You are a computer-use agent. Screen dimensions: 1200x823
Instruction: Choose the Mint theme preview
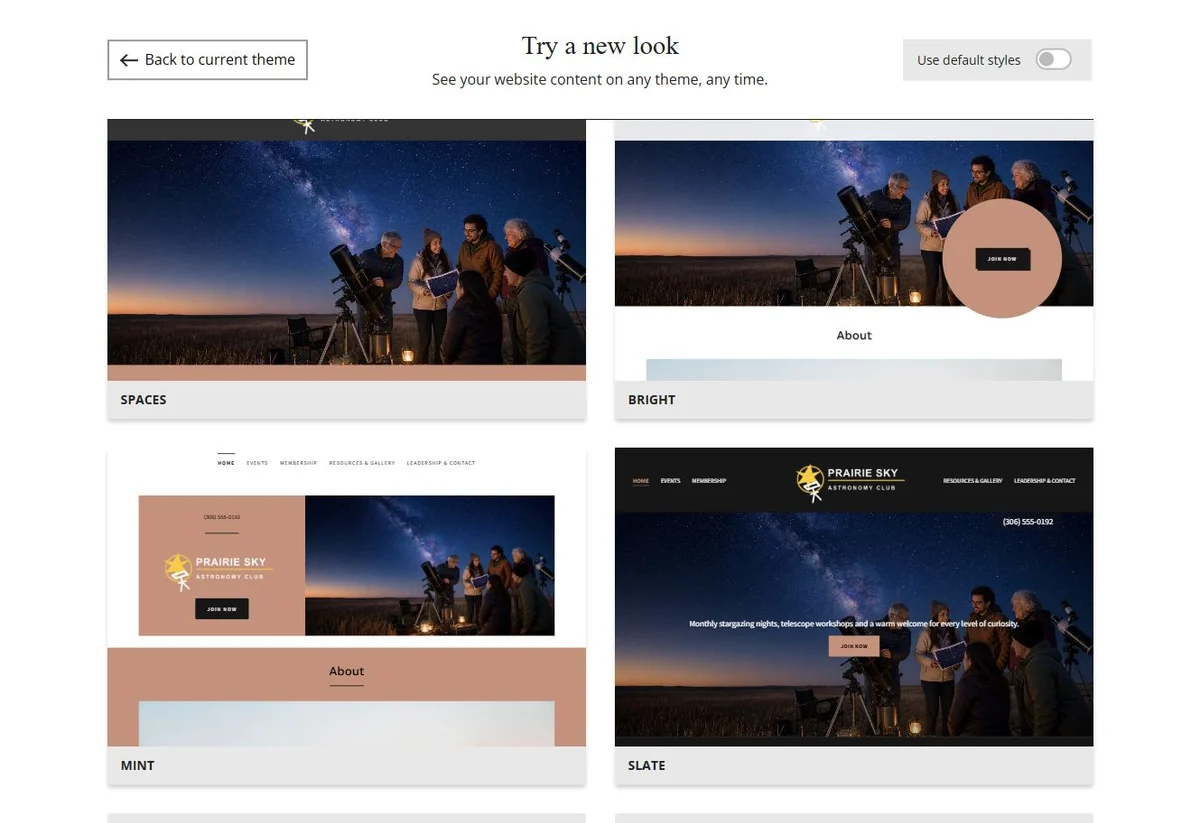(x=346, y=597)
